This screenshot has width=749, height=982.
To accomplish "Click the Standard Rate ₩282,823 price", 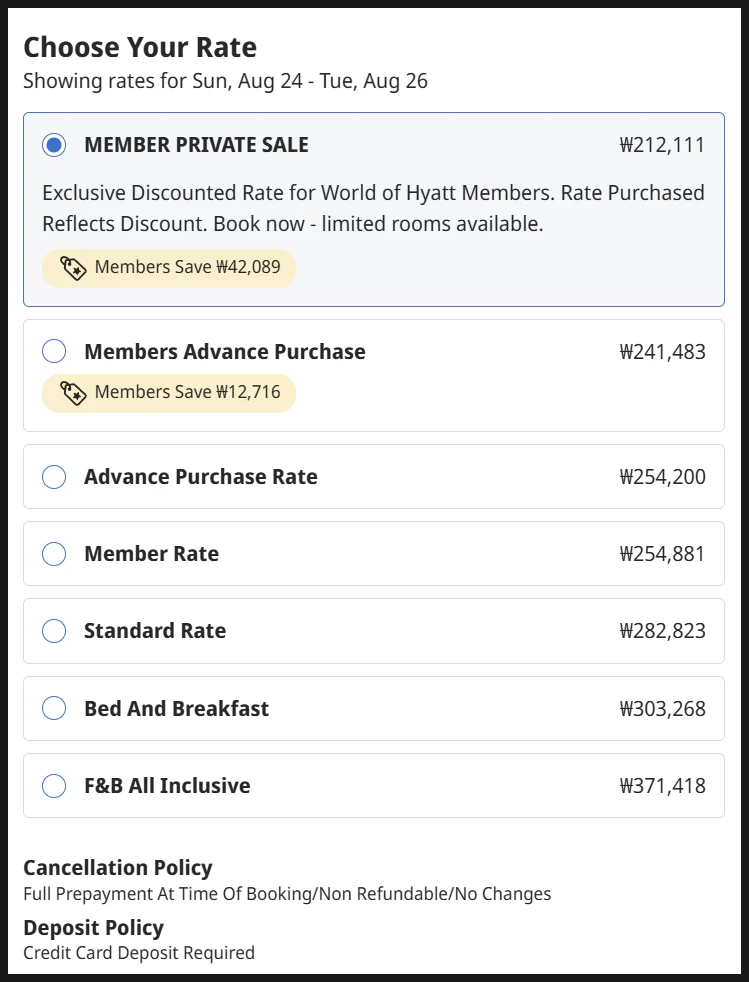I will [662, 631].
